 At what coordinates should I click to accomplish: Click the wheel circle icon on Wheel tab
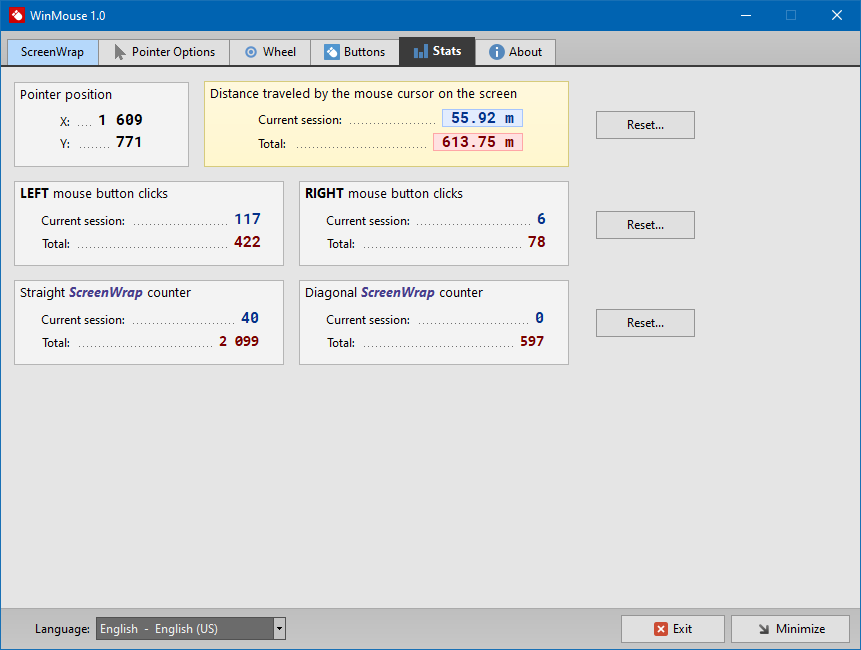tap(250, 52)
